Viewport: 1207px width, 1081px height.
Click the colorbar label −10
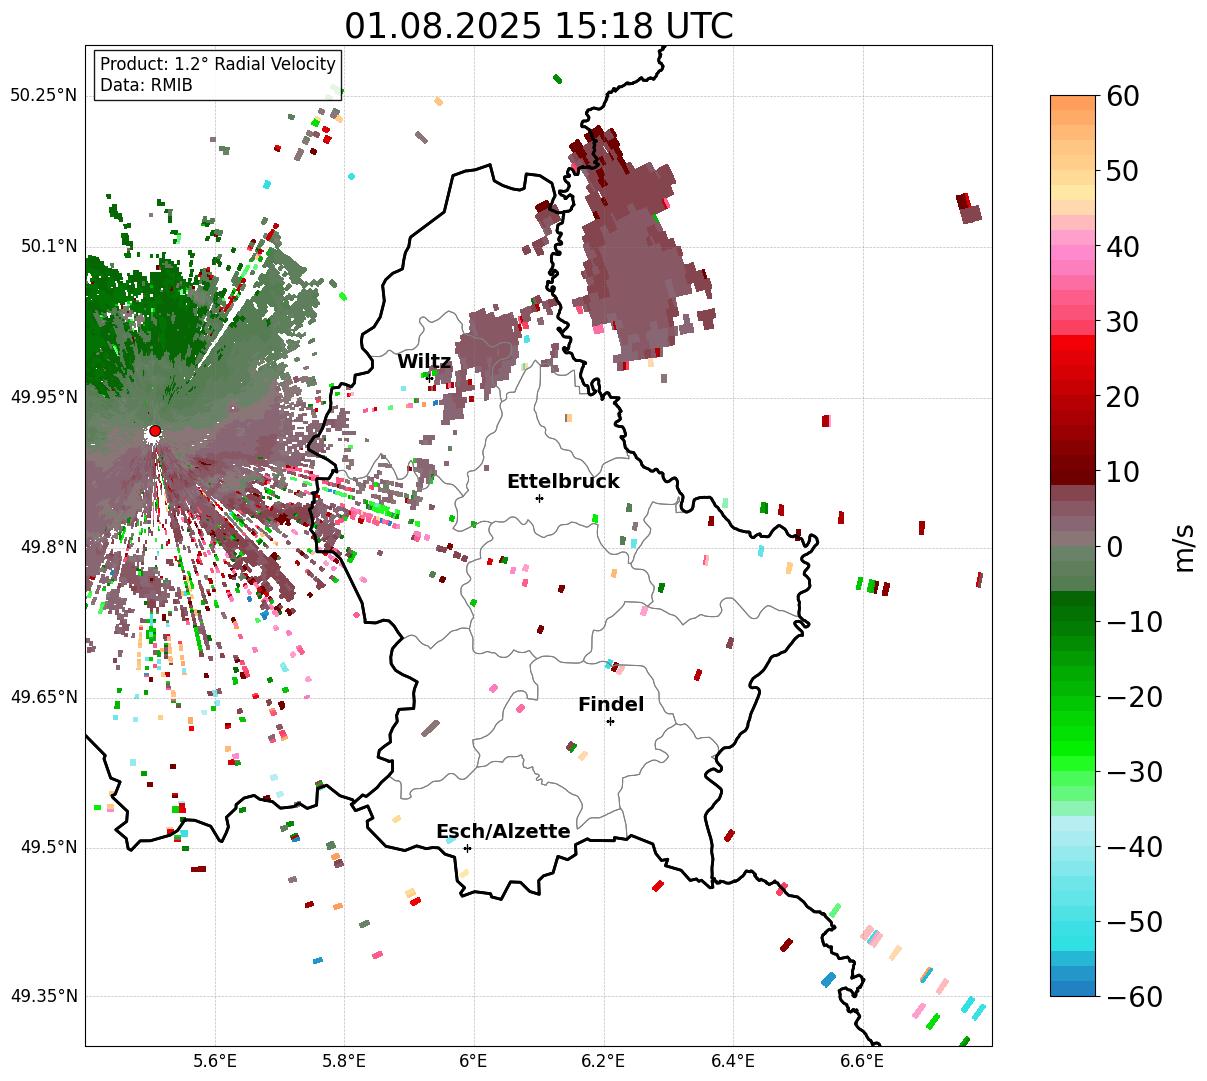tap(1134, 622)
